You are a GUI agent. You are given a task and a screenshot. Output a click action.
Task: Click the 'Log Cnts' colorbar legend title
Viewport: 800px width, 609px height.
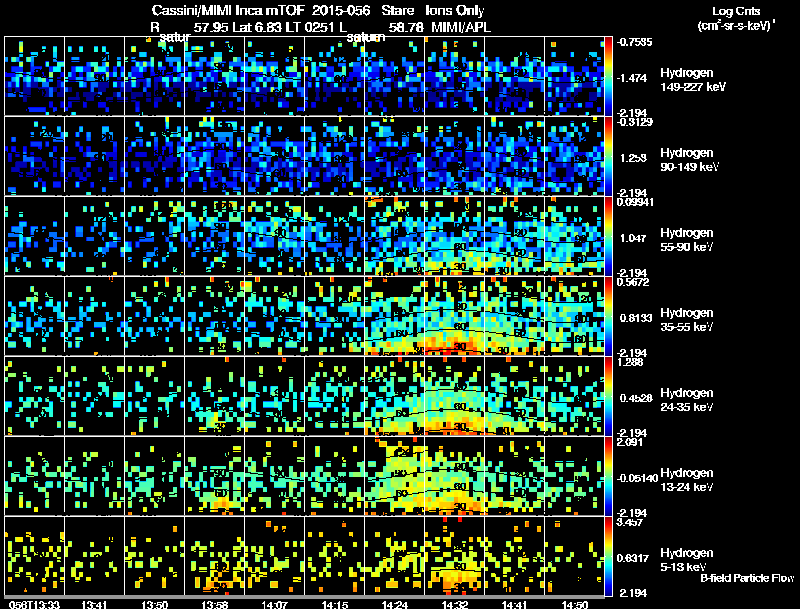[736, 11]
